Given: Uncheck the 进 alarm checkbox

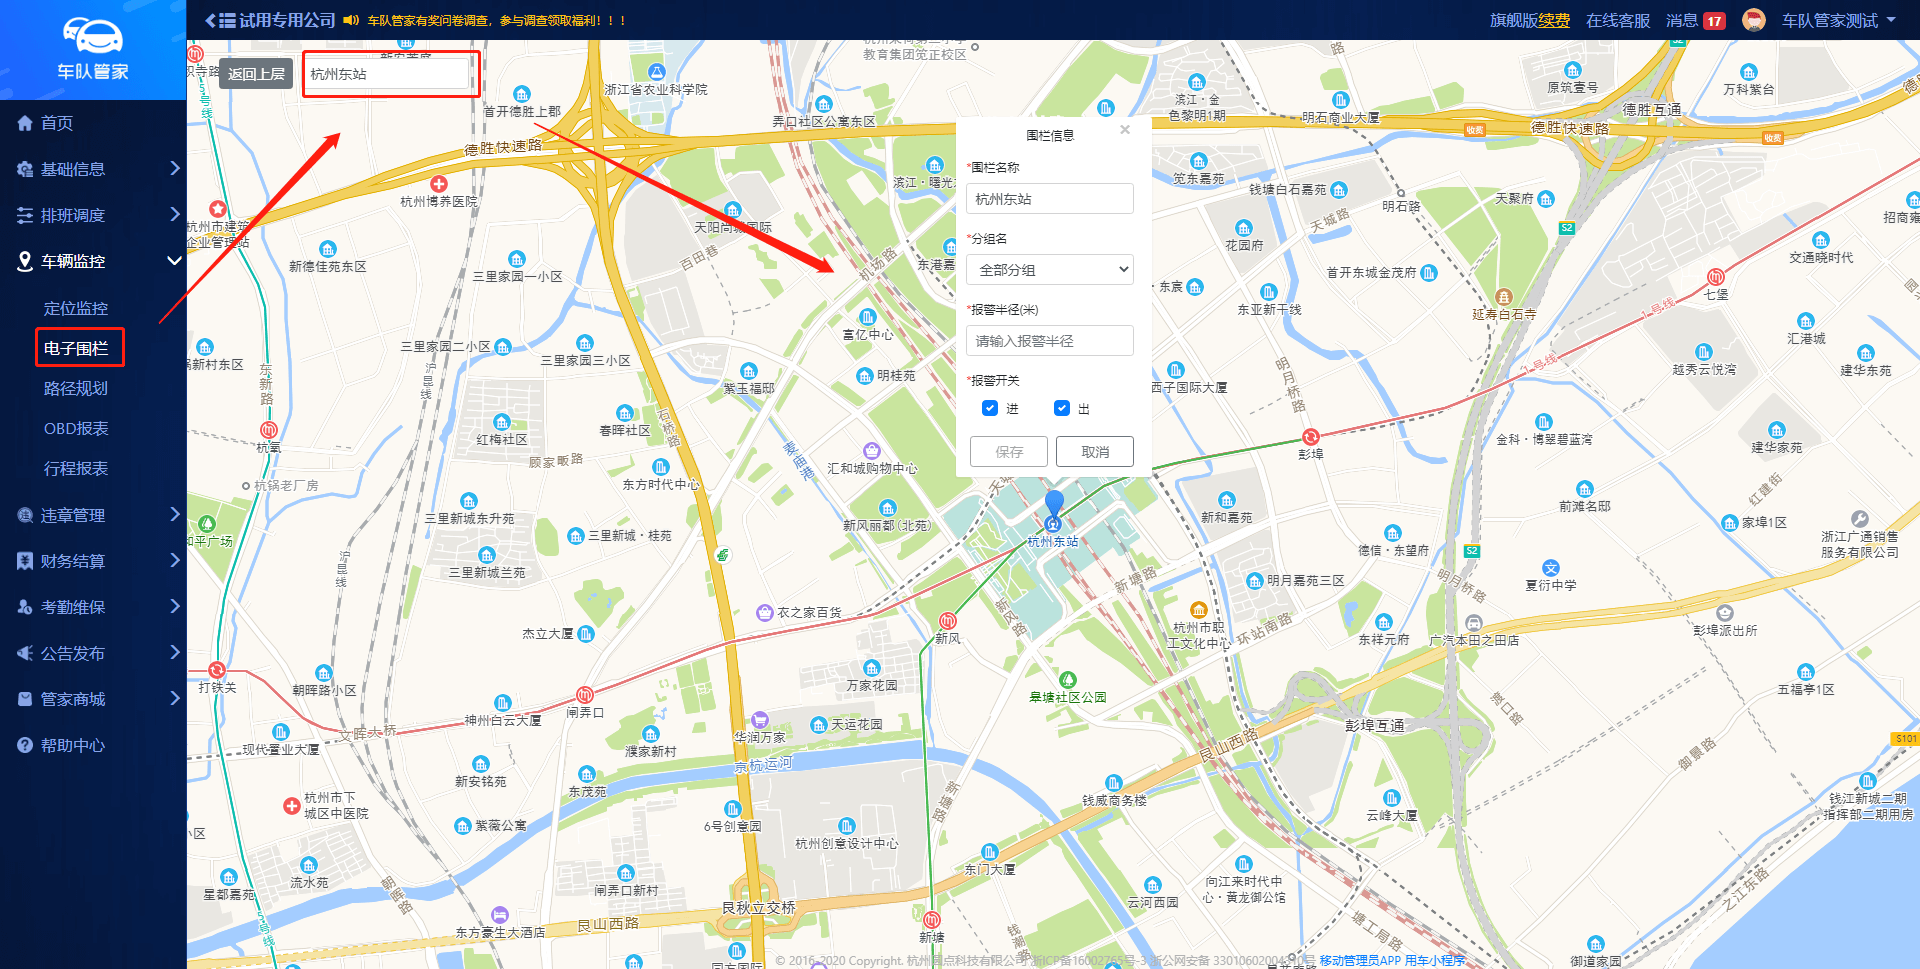Looking at the screenshot, I should click(x=990, y=408).
